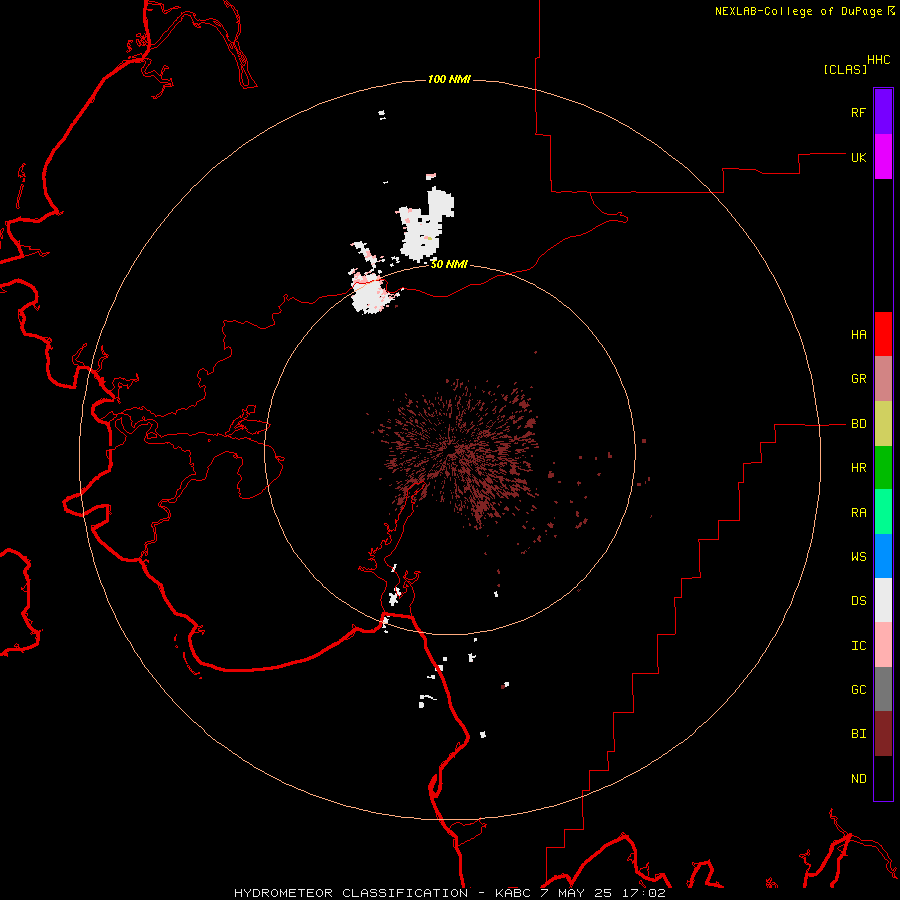Click the HHC product code text
This screenshot has width=900, height=900.
point(878,60)
